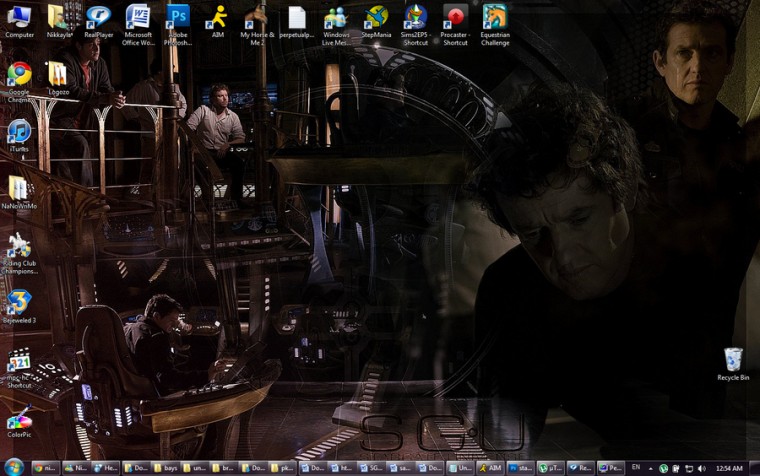Open the Windows Start menu orb
Screen dimensions: 760x476
(14, 468)
